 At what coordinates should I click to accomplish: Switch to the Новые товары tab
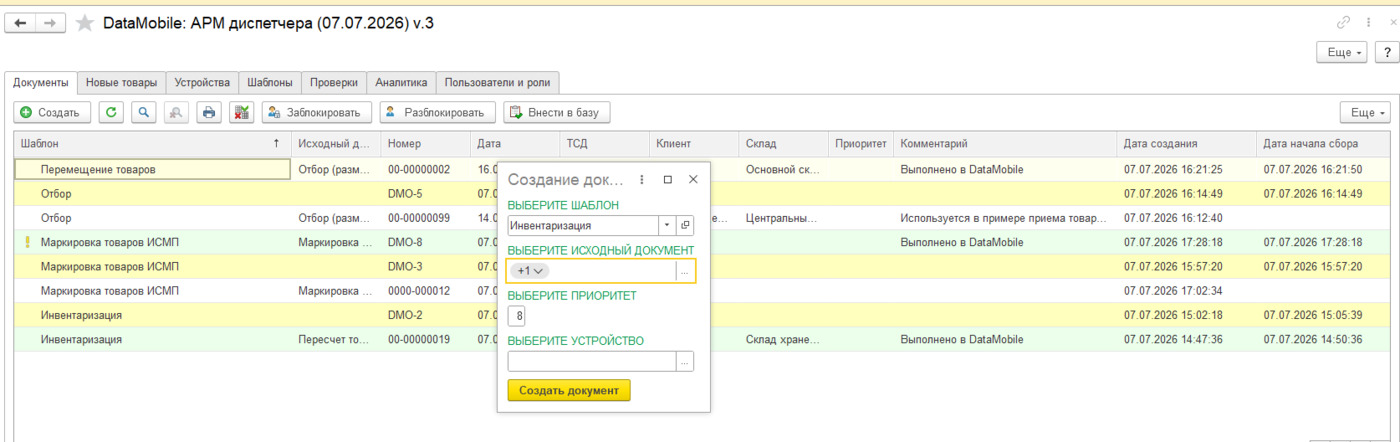pos(121,83)
